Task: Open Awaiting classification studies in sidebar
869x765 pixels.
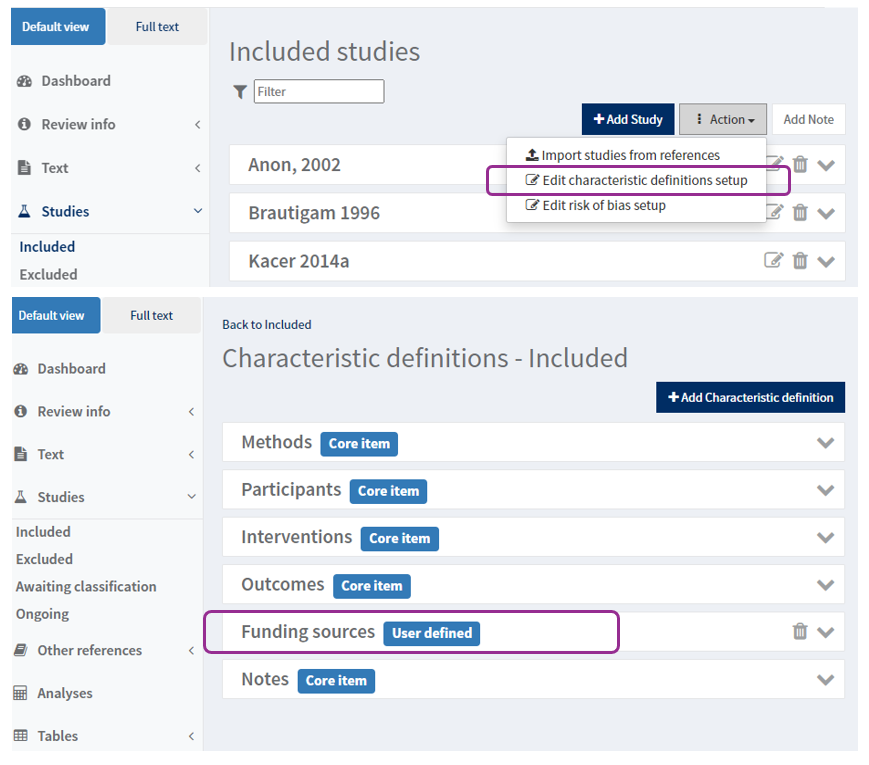Action: pyautogui.click(x=86, y=587)
